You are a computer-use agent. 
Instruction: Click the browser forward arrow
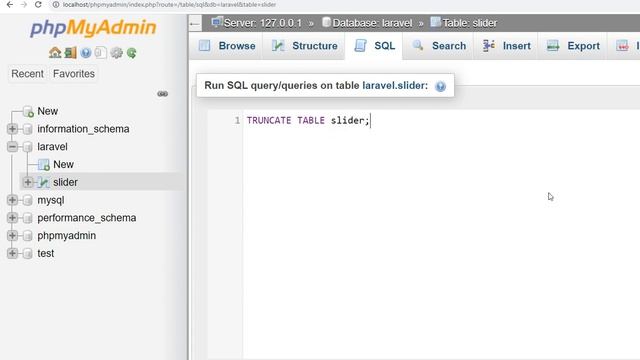click(24, 4)
